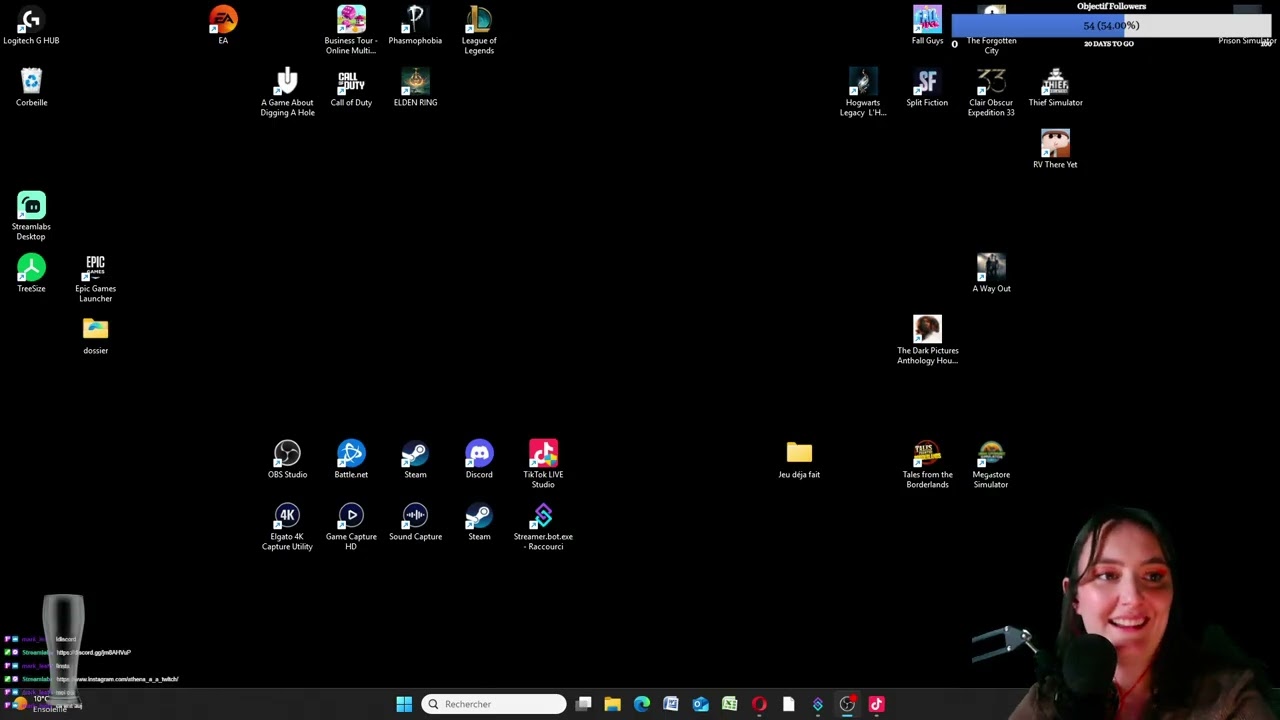Click Tales from the Borderlands icon
Viewport: 1280px width, 720px height.
point(927,464)
